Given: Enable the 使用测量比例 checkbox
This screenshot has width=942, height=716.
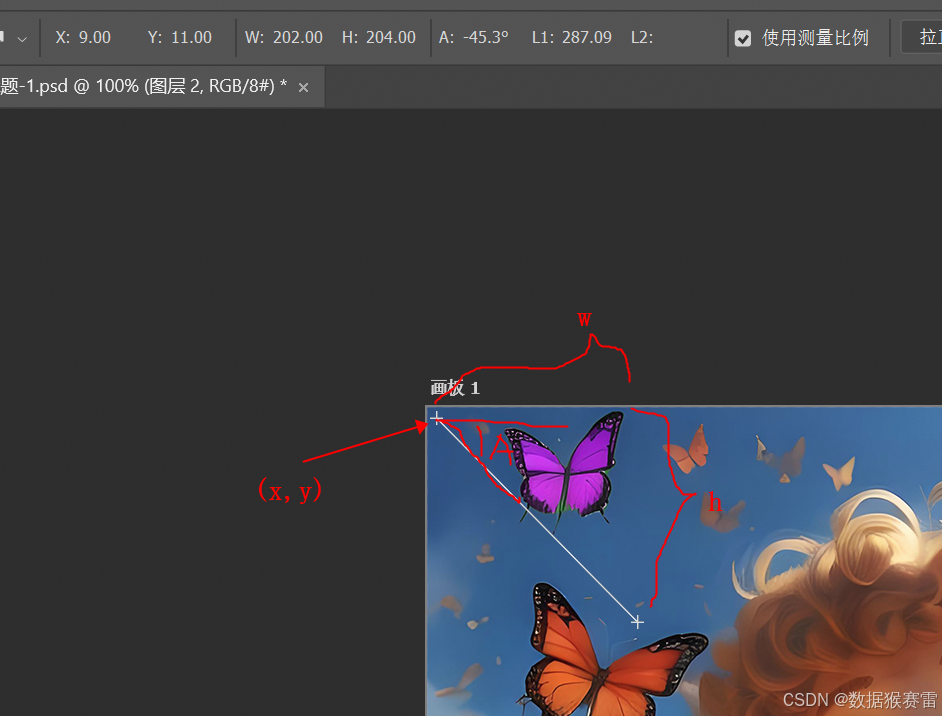Looking at the screenshot, I should coord(743,38).
